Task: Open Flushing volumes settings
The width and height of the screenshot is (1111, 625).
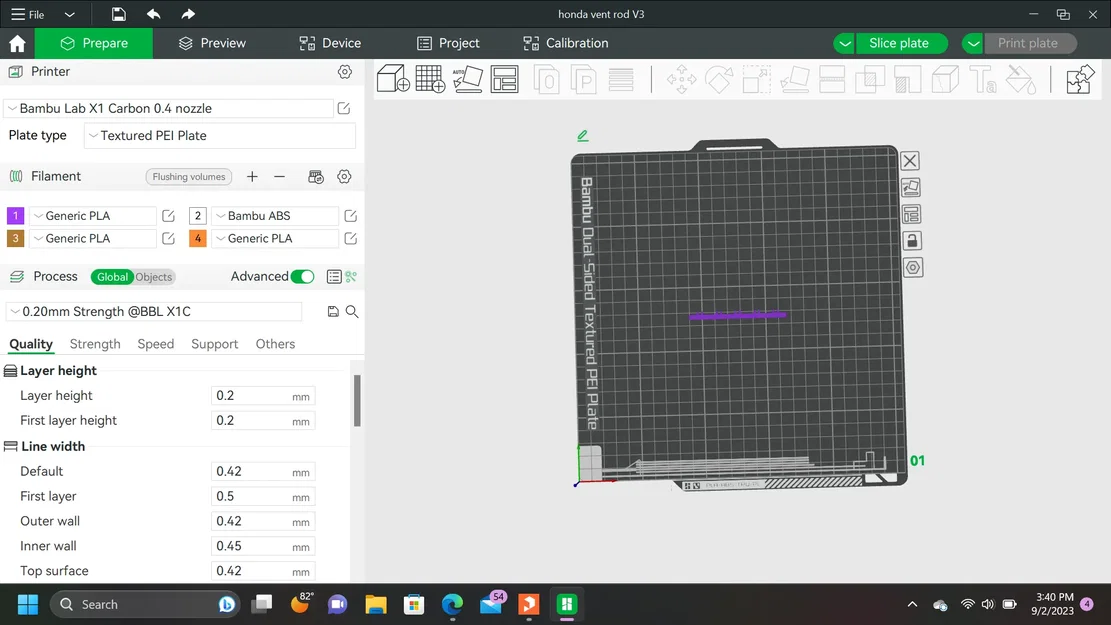Action: [x=188, y=176]
